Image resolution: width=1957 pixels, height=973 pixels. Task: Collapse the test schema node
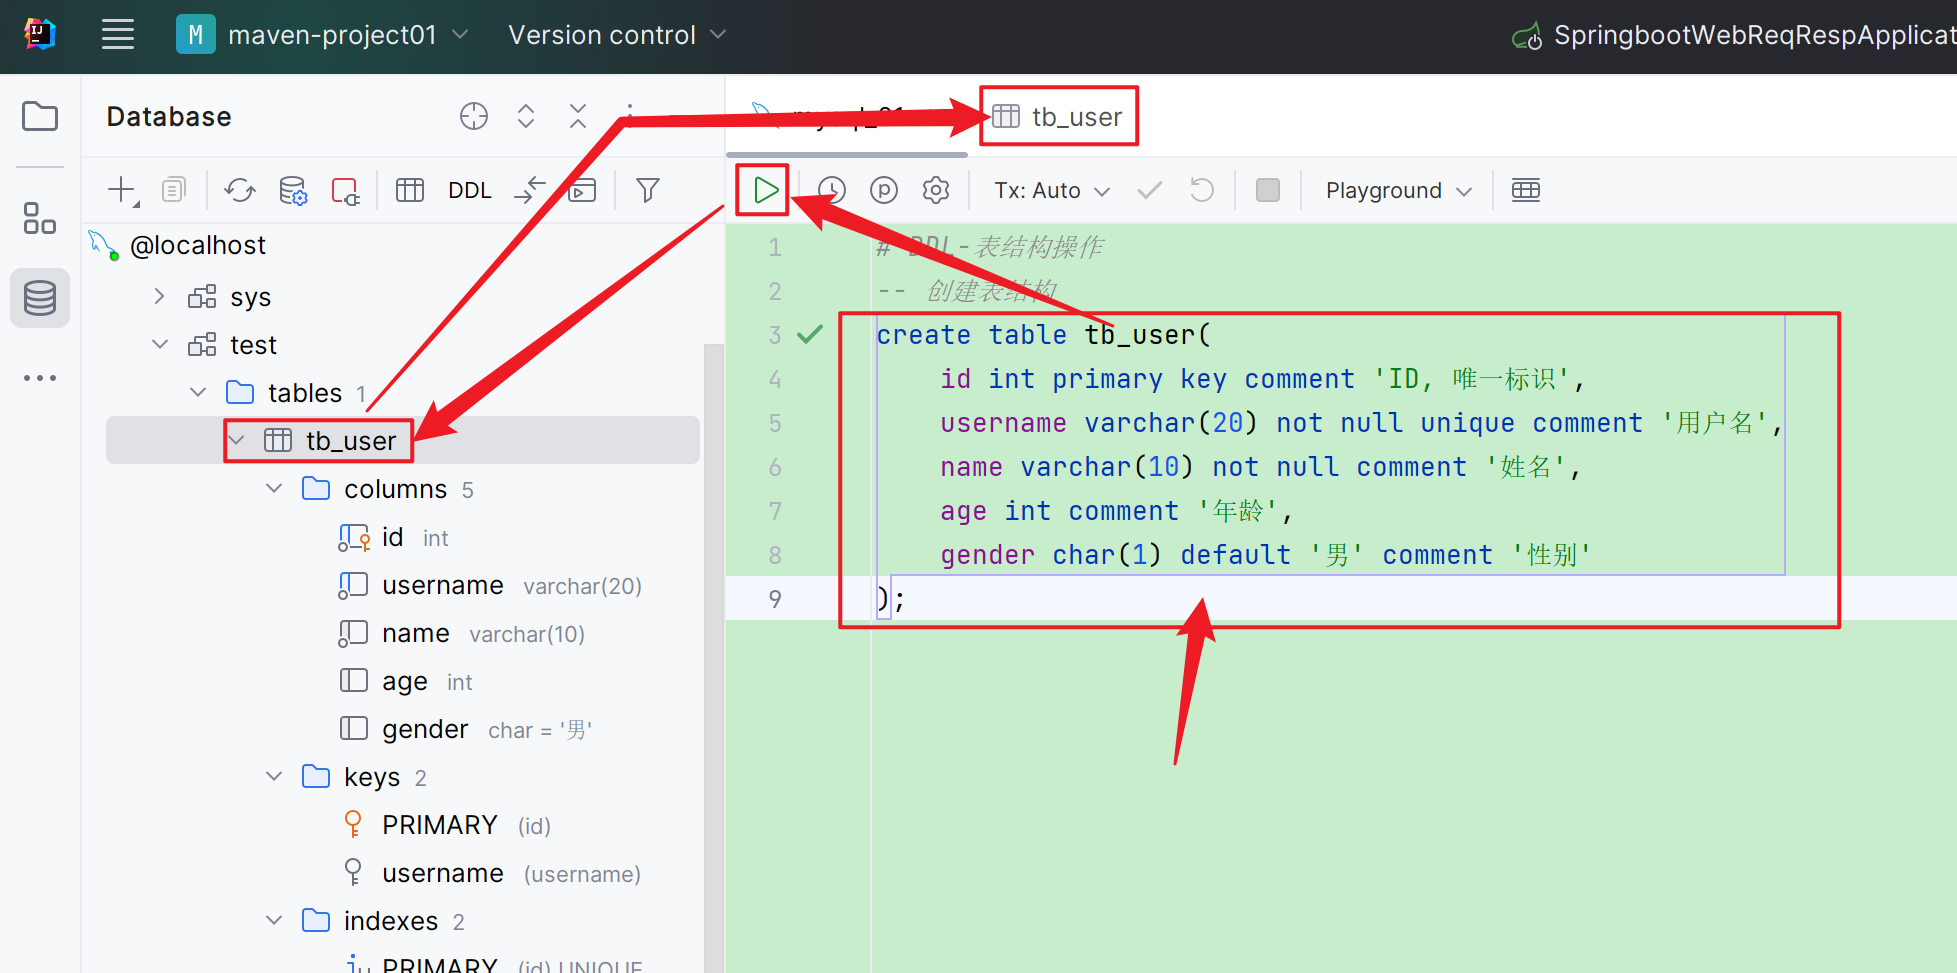[x=160, y=344]
